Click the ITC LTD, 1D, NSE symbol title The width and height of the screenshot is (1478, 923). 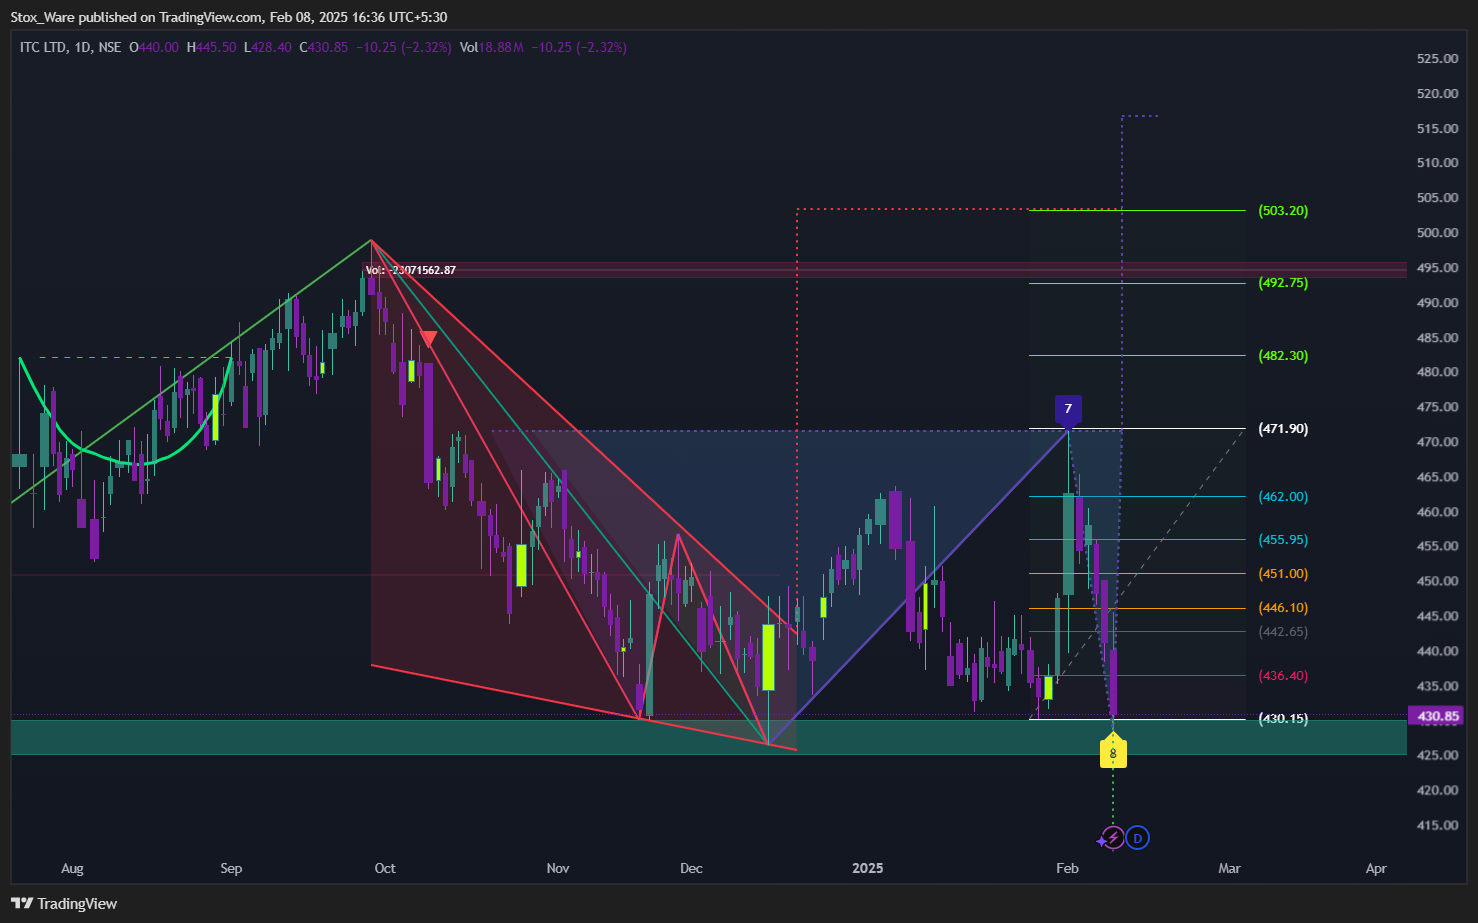(70, 47)
